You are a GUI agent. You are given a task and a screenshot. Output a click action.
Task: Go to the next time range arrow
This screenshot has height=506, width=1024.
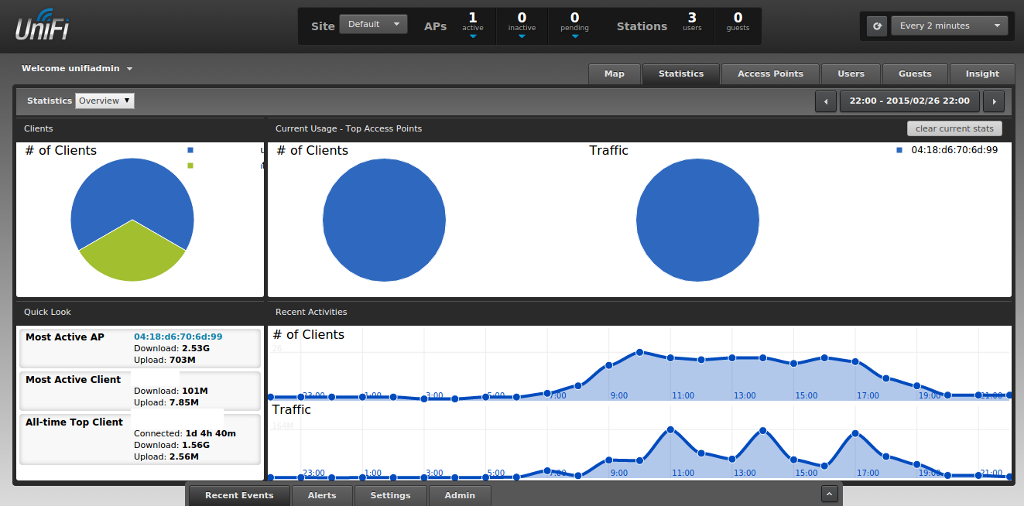pyautogui.click(x=994, y=102)
